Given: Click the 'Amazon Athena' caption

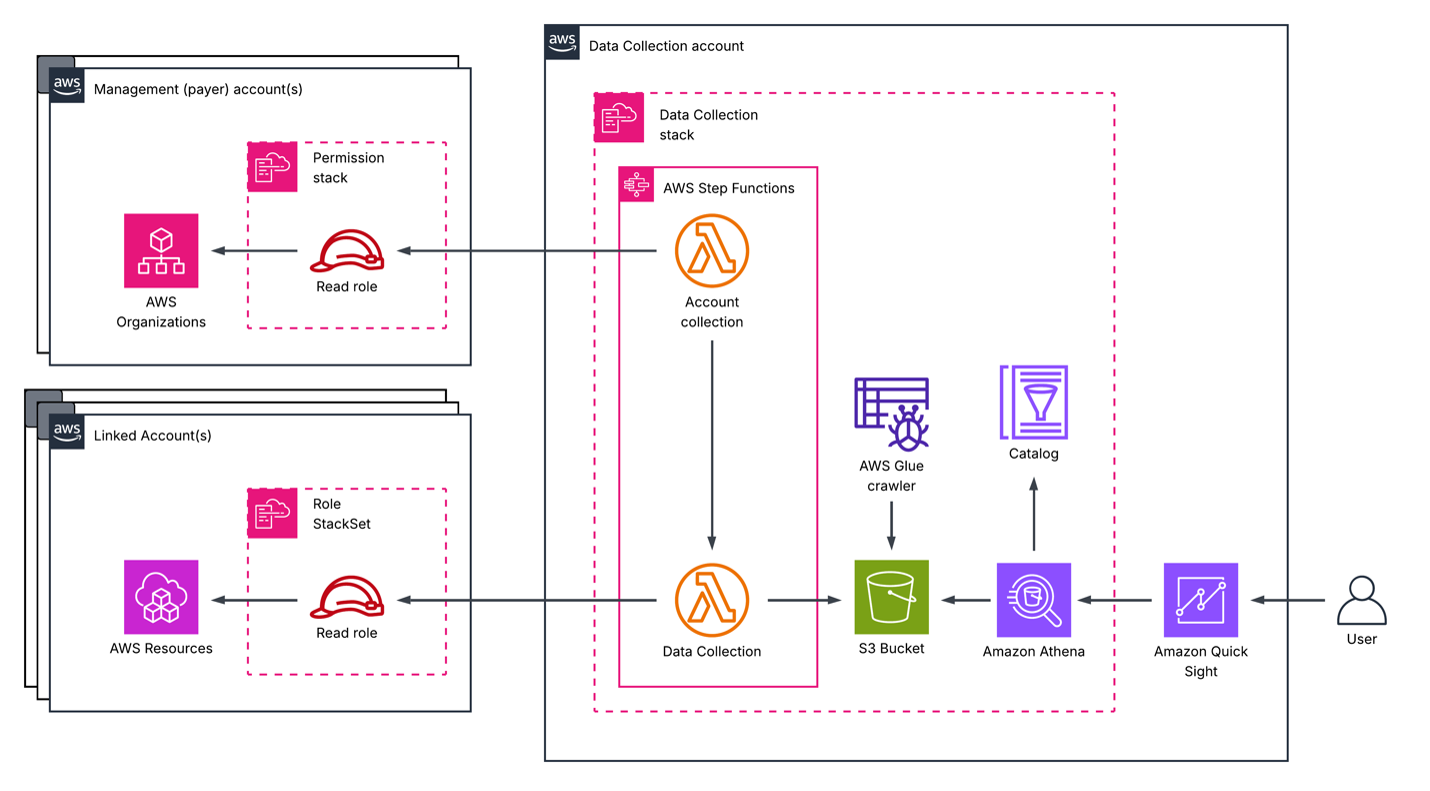Looking at the screenshot, I should pos(1034,651).
